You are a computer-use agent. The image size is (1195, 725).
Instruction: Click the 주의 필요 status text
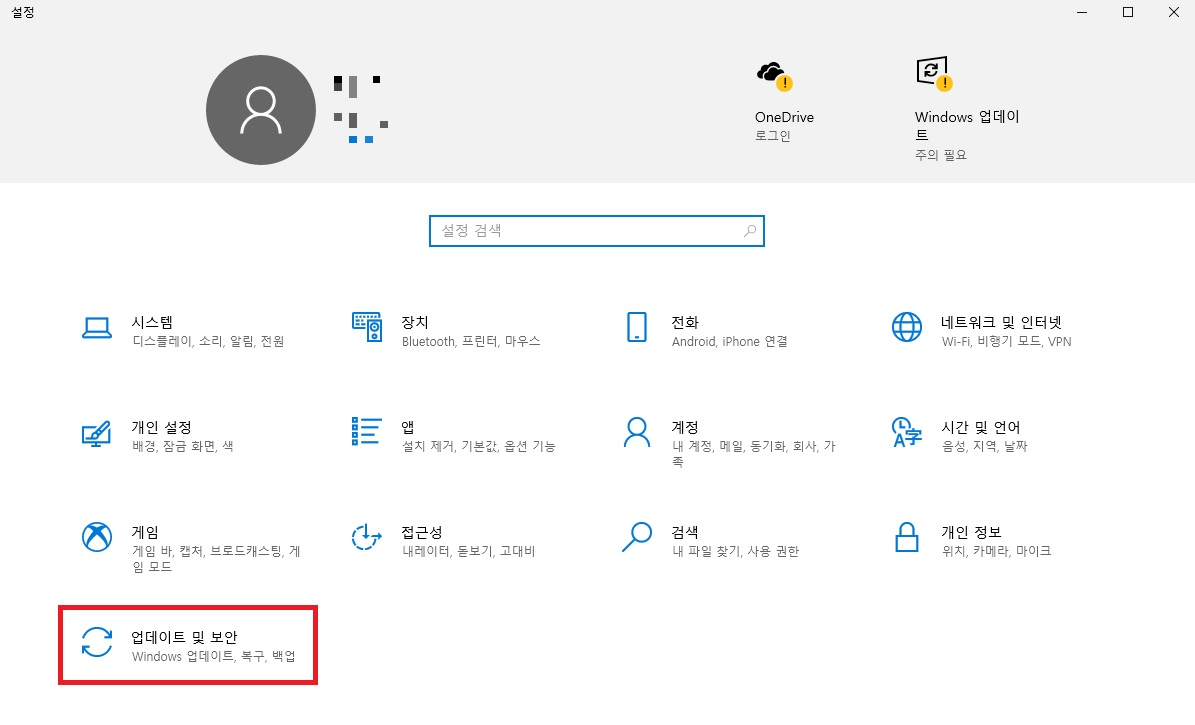click(940, 155)
